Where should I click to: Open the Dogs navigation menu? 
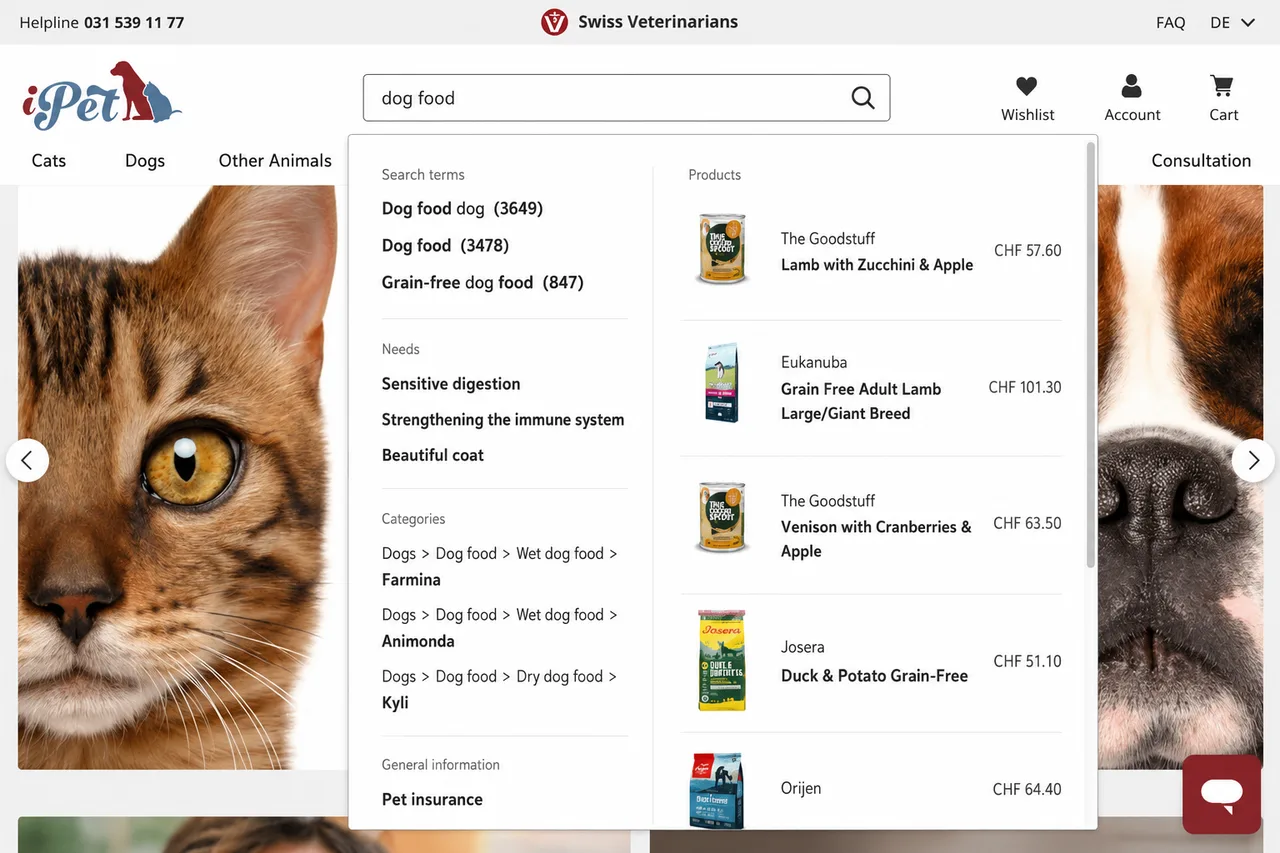pos(145,161)
